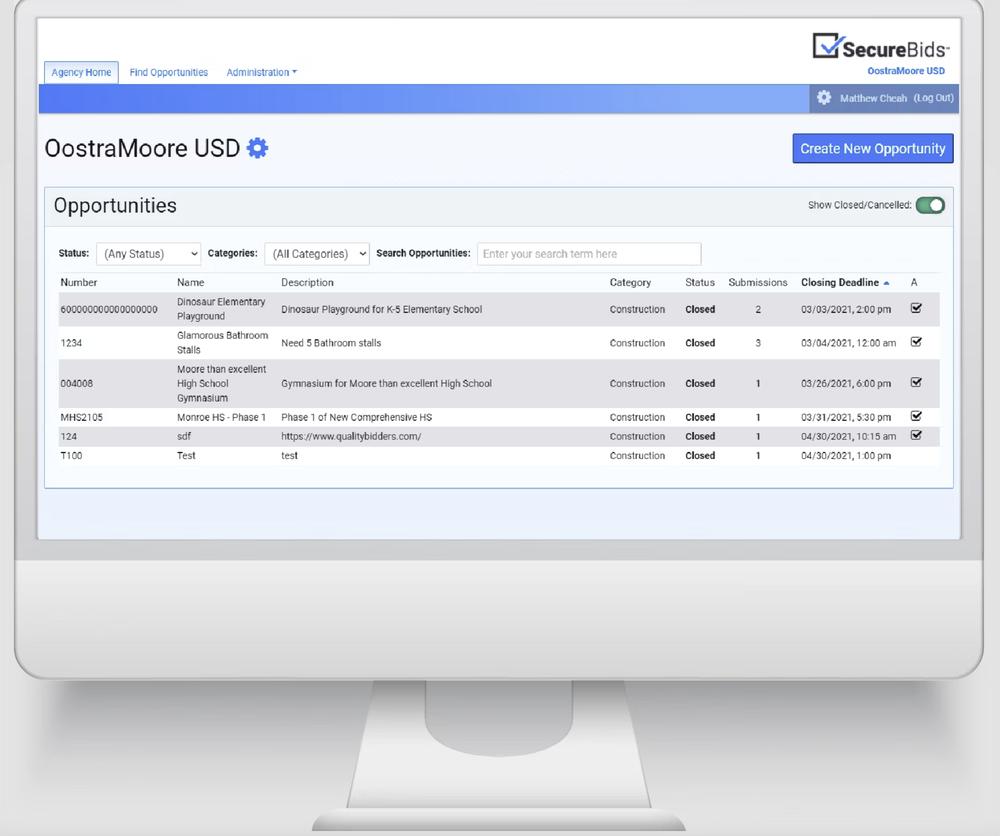Click 'Dinosaur Playground for K-5 Elementary School' description
Screen dimensions: 1000x836
(x=381, y=309)
